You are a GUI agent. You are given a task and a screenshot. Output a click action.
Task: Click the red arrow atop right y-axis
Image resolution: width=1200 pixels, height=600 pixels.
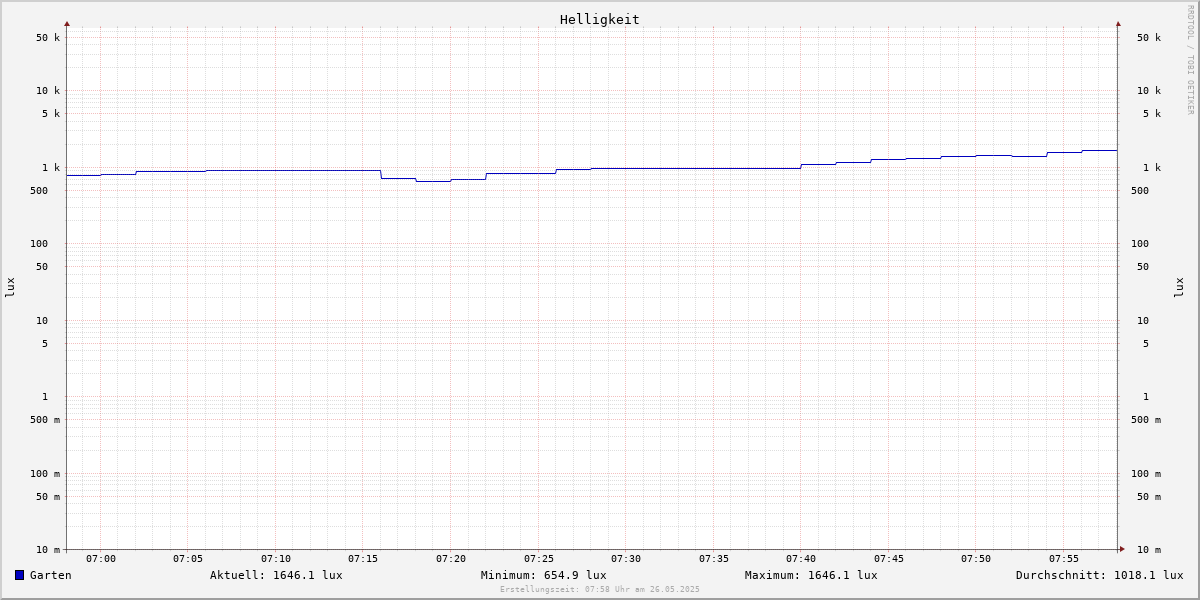(x=1118, y=23)
